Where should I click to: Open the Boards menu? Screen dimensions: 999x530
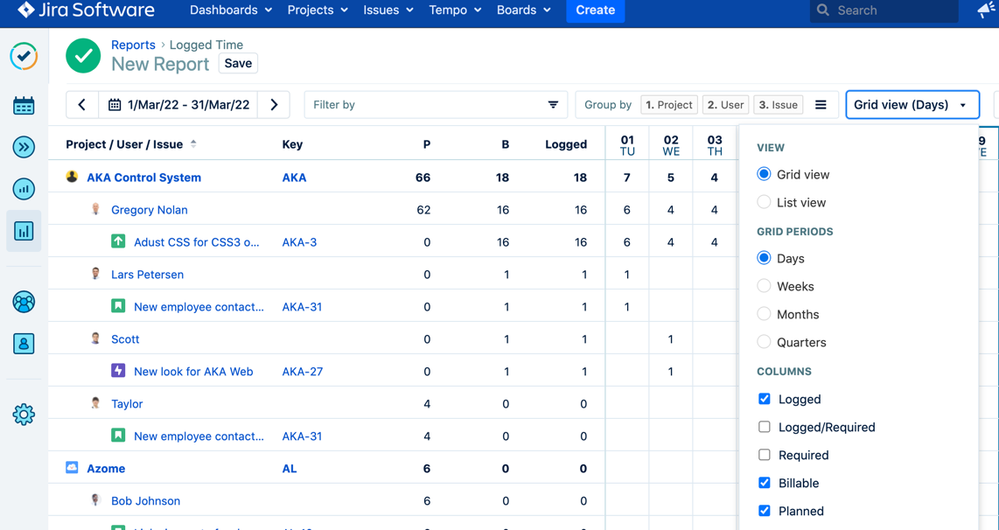click(x=524, y=10)
